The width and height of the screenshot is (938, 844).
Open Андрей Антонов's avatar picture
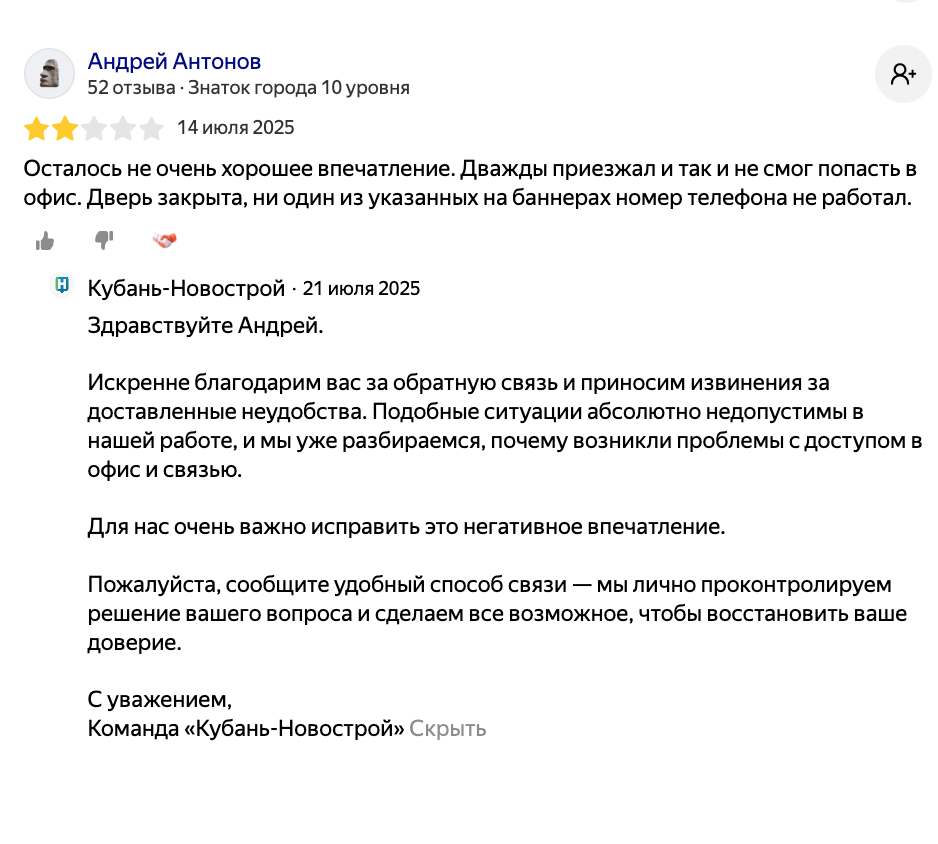49,74
